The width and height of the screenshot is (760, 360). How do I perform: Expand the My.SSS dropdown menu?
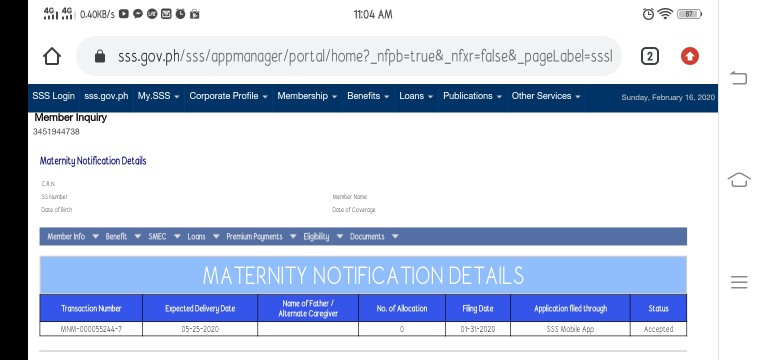coord(158,96)
